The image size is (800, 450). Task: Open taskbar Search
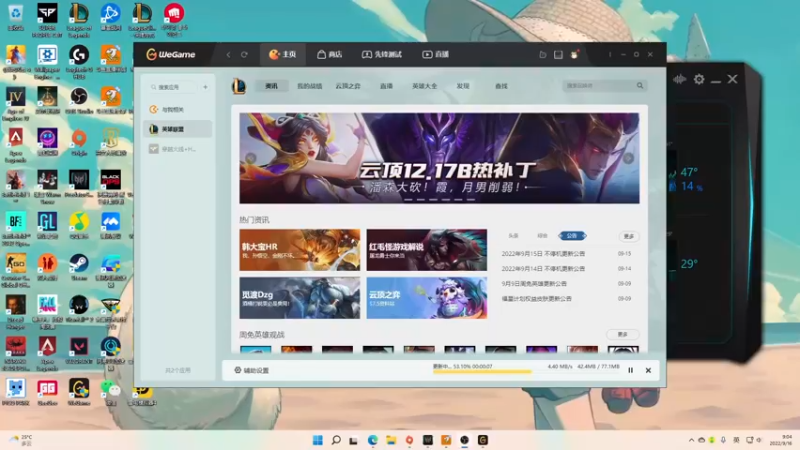(336, 440)
